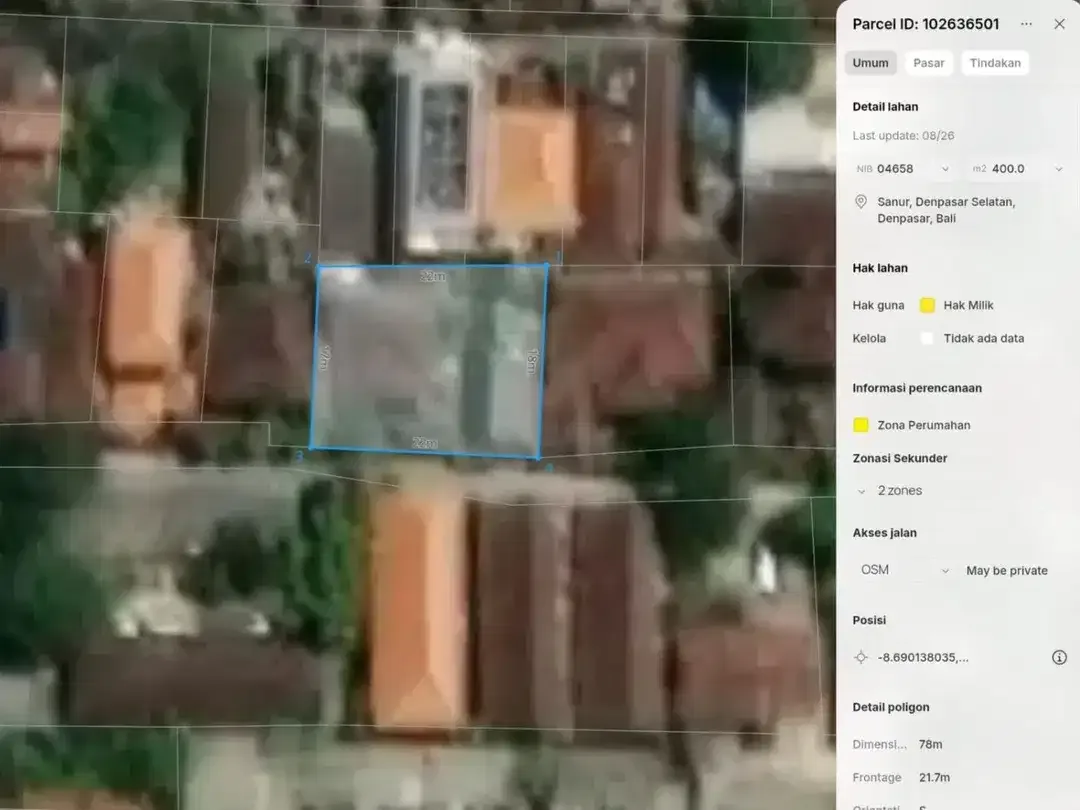Click the Hak Milik label
1080x810 pixels.
click(968, 305)
